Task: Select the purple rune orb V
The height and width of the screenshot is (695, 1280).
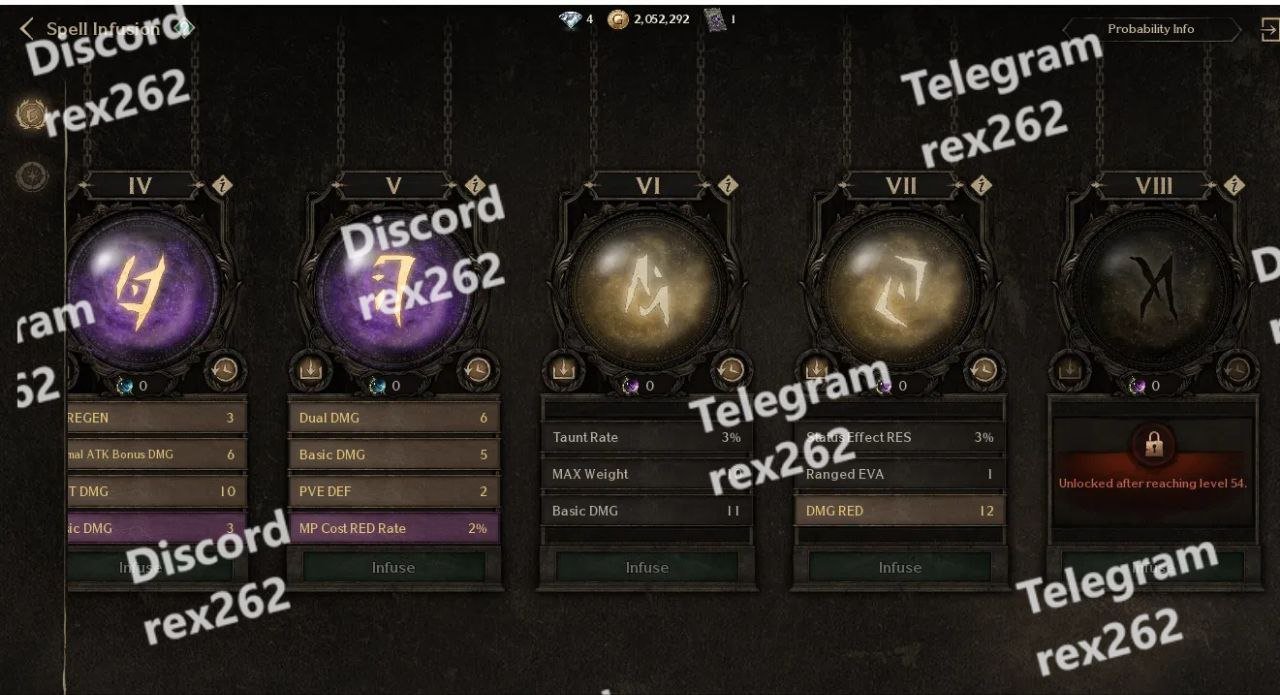Action: click(x=394, y=290)
